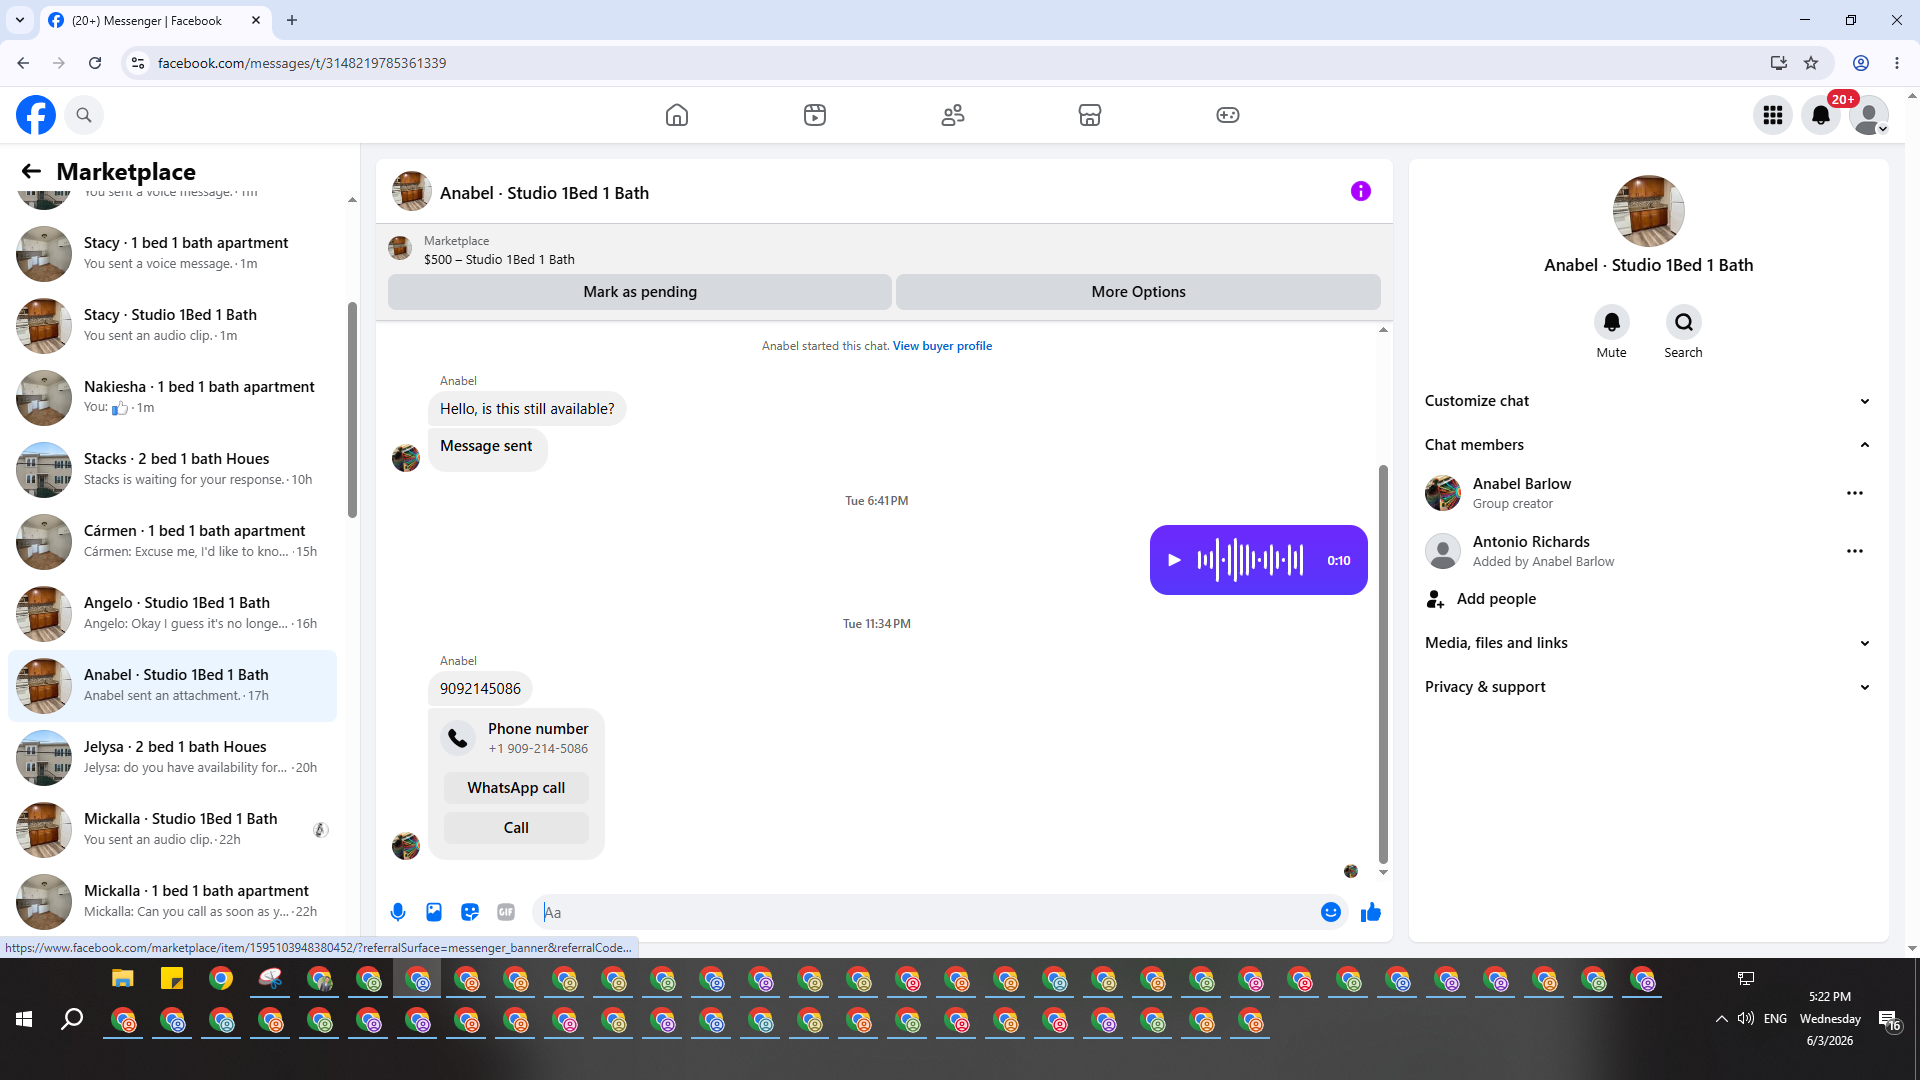Go back from the Marketplace chat list
The image size is (1920, 1080).
(x=31, y=172)
